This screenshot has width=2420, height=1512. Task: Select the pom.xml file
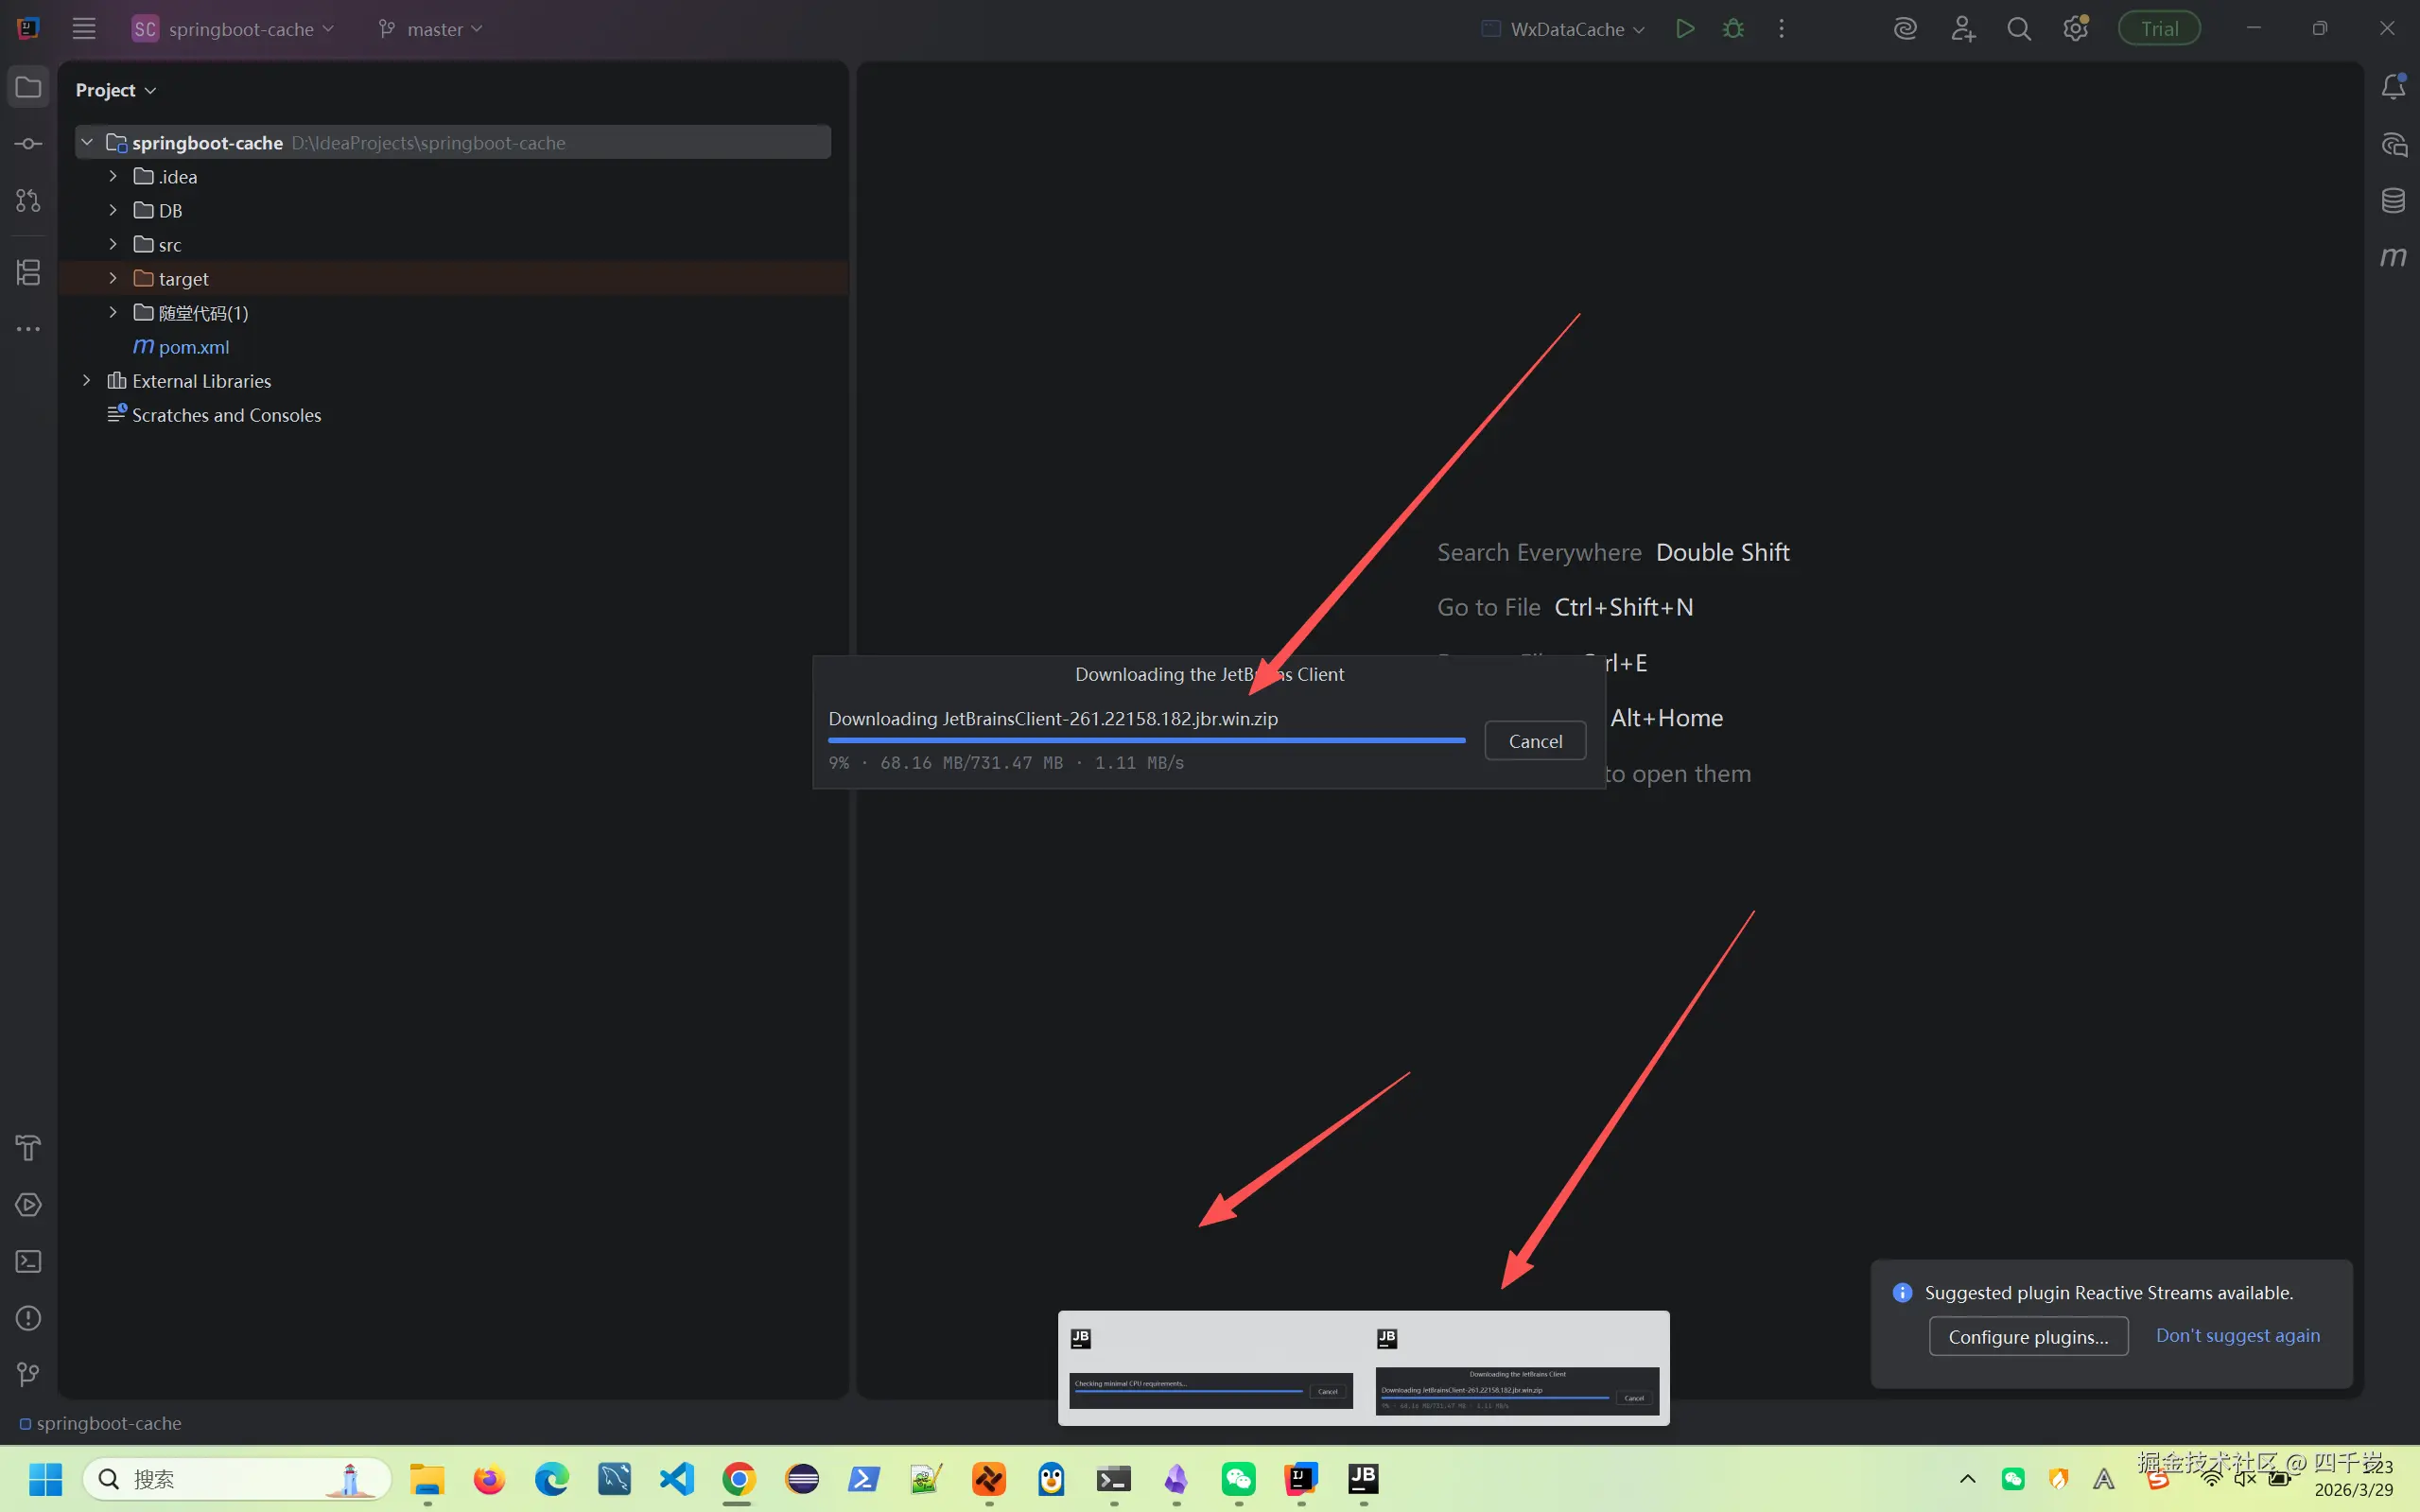pos(193,347)
